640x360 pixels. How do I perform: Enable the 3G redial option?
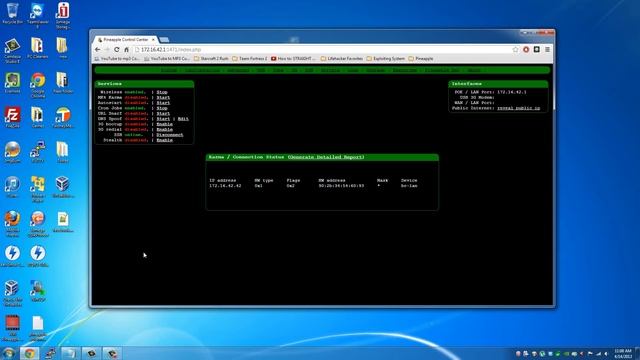click(164, 129)
